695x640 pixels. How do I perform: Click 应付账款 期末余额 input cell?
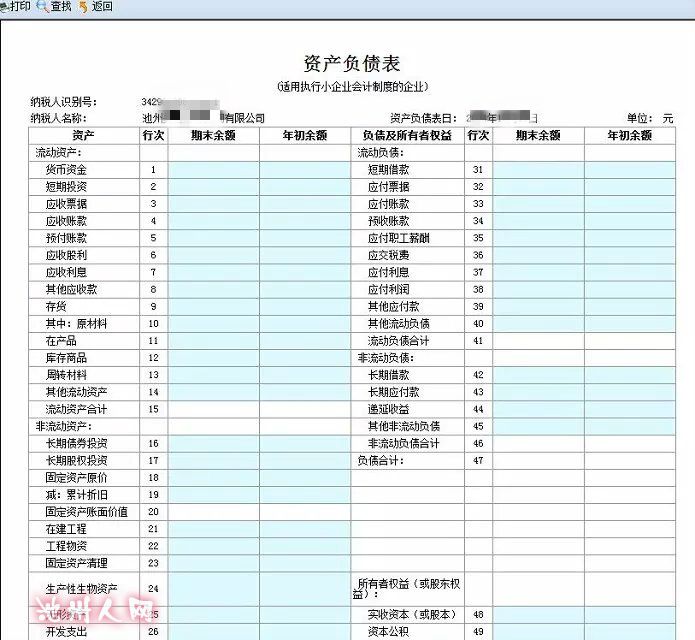tap(538, 204)
